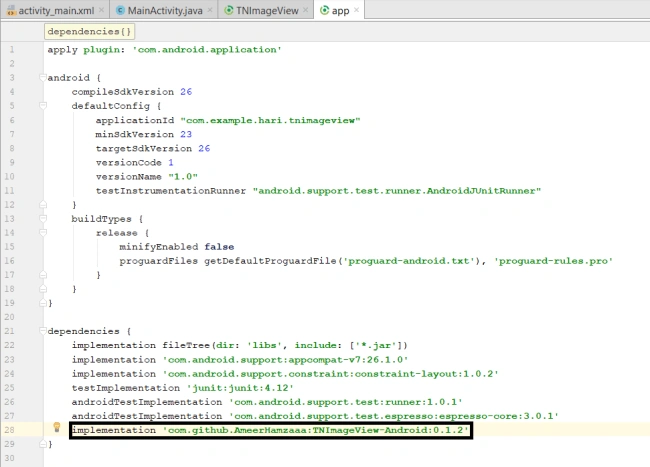Open the lightbulb quick-fix on line 28
This screenshot has height=467, width=650.
click(57, 427)
